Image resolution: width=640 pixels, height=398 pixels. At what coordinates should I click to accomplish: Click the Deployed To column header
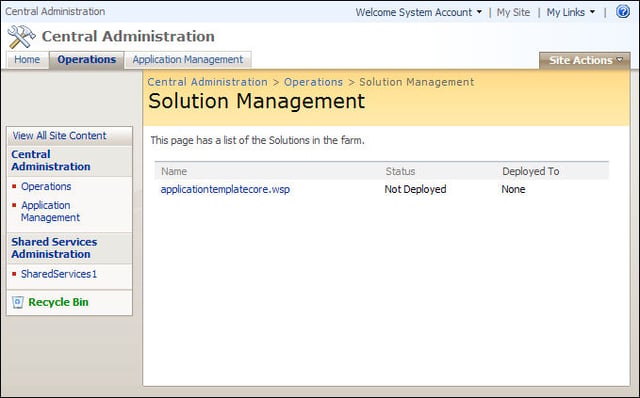pos(531,171)
